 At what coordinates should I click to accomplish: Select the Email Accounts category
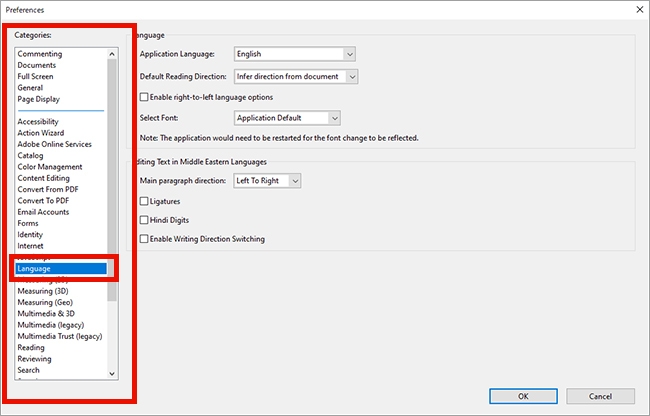tap(43, 212)
